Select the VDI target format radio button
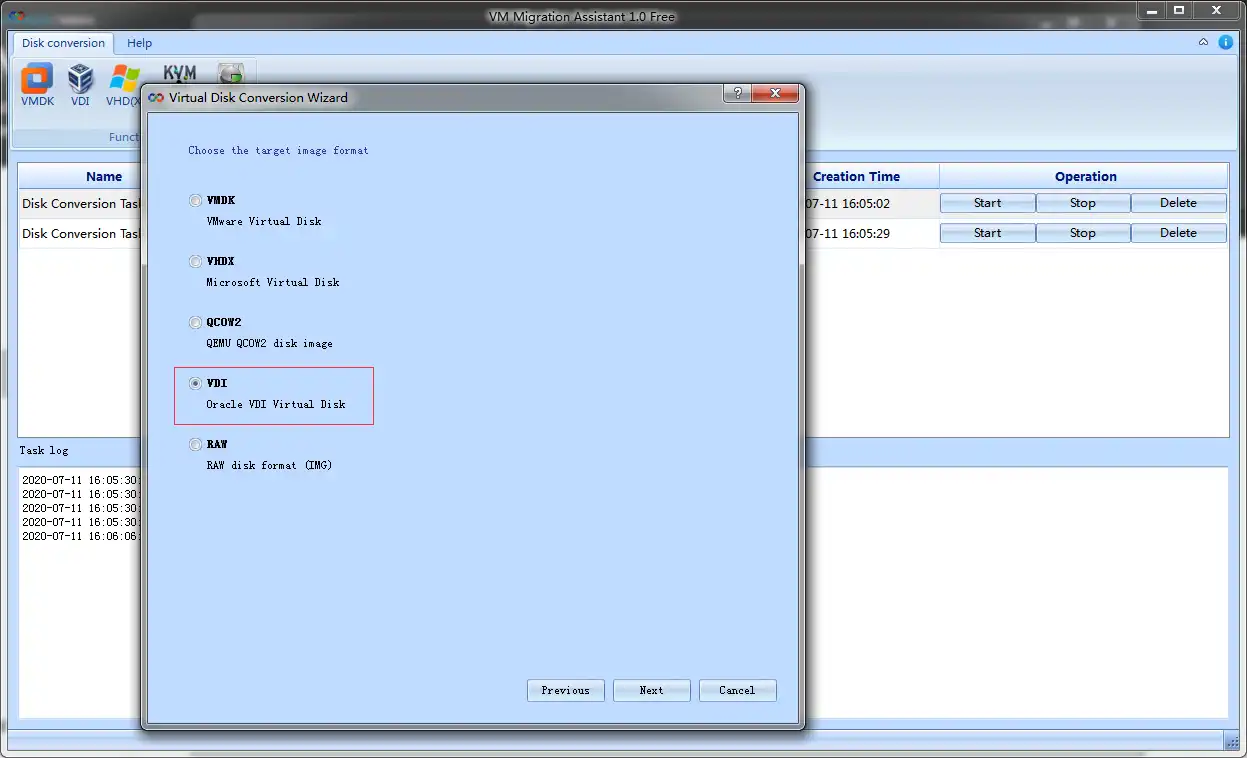 coord(195,384)
